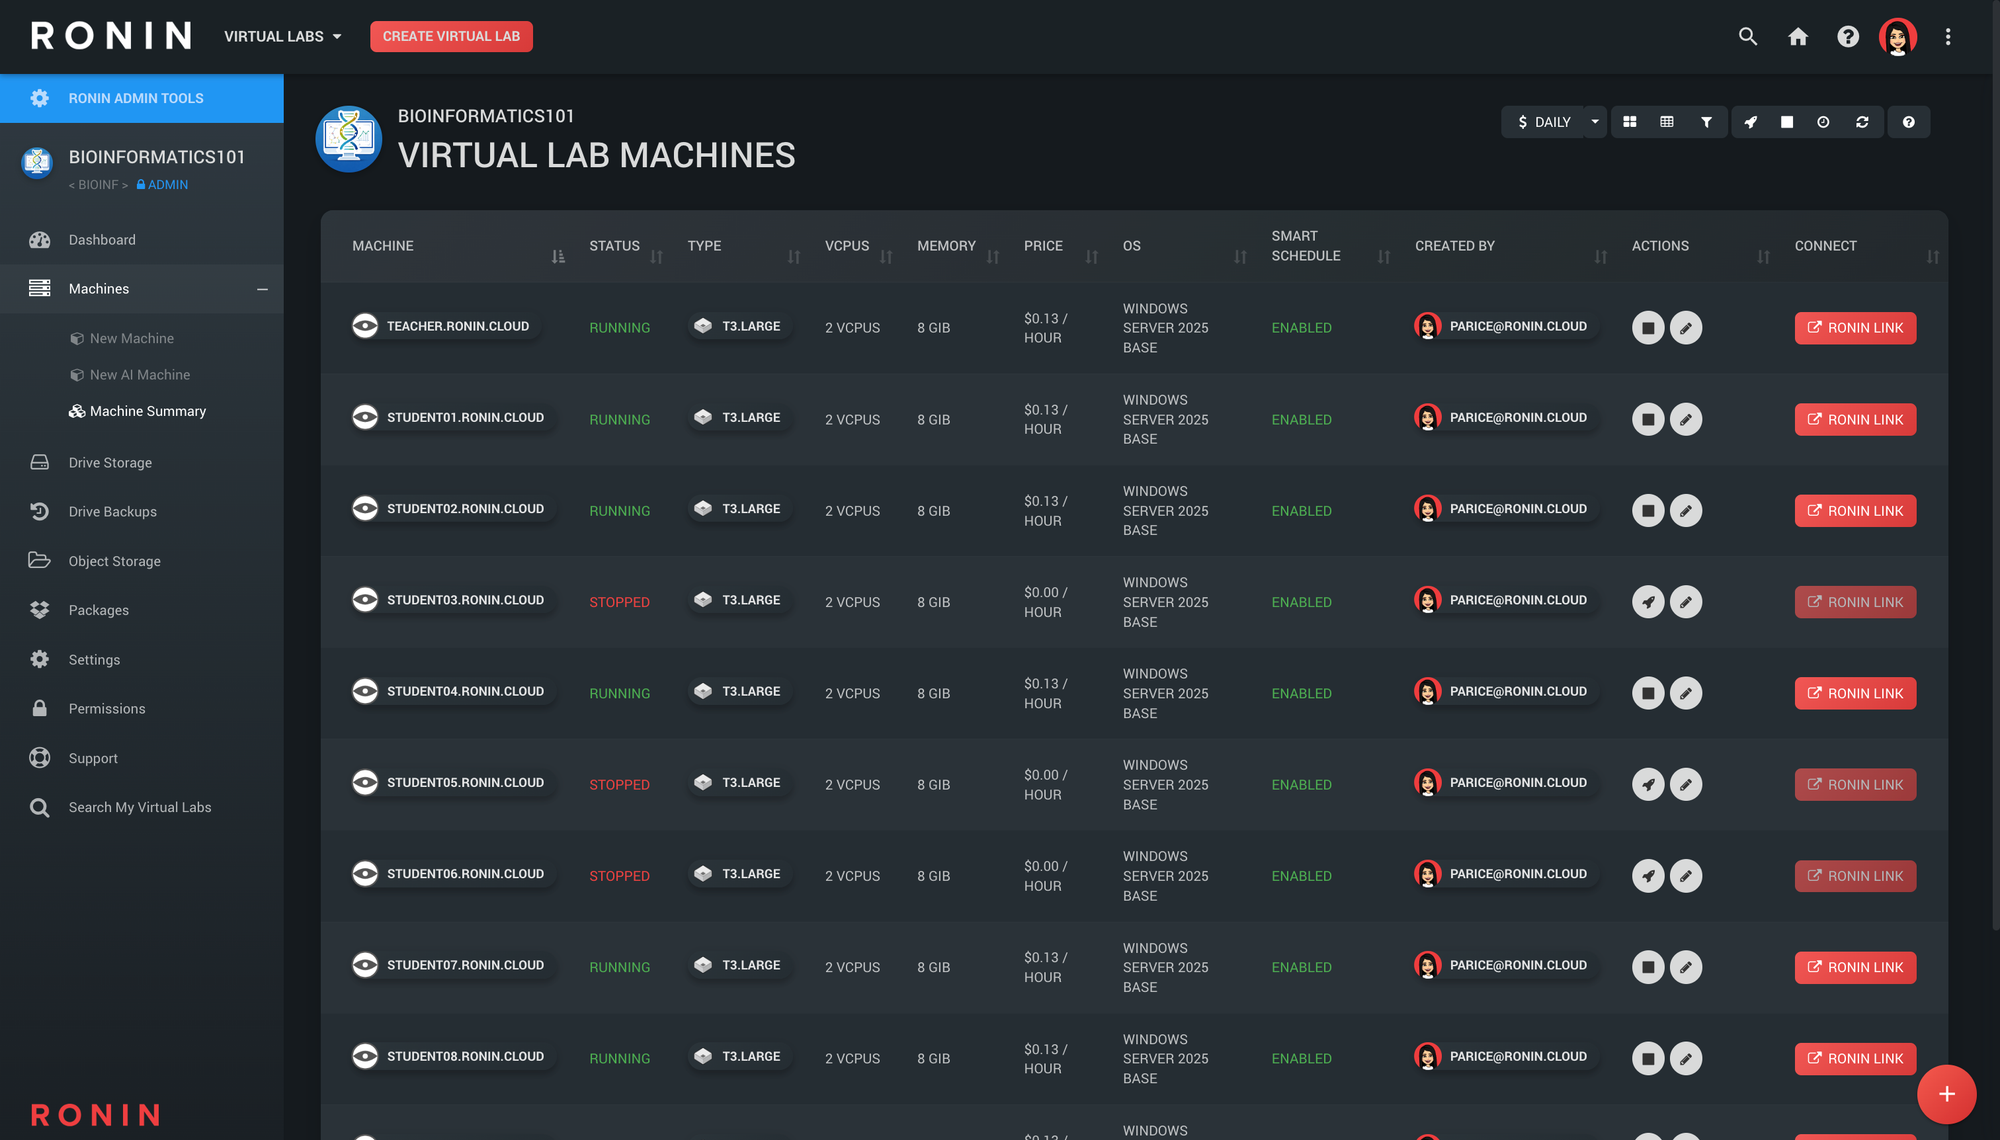Refresh the machine list
The height and width of the screenshot is (1140, 2000).
point(1862,122)
